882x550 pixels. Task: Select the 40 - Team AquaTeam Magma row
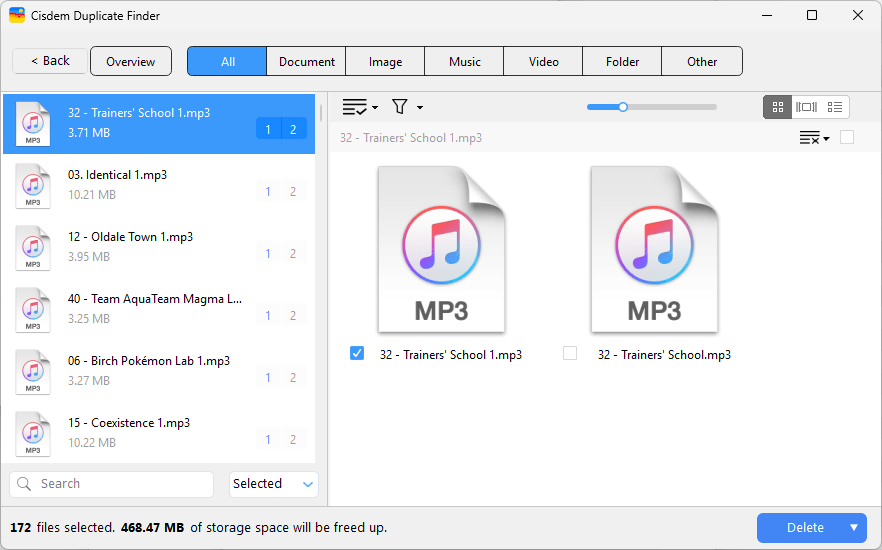[x=159, y=310]
